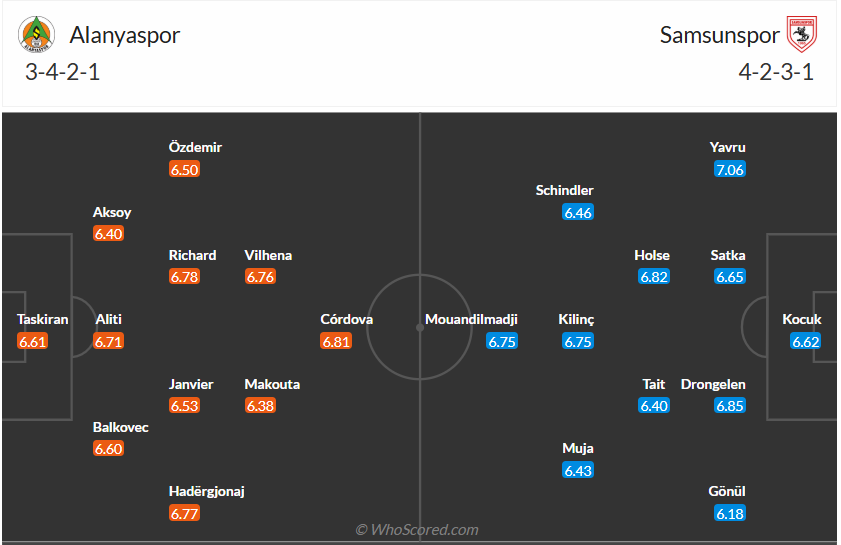
Task: Select player Schindler on the pitch
Action: [x=564, y=190]
